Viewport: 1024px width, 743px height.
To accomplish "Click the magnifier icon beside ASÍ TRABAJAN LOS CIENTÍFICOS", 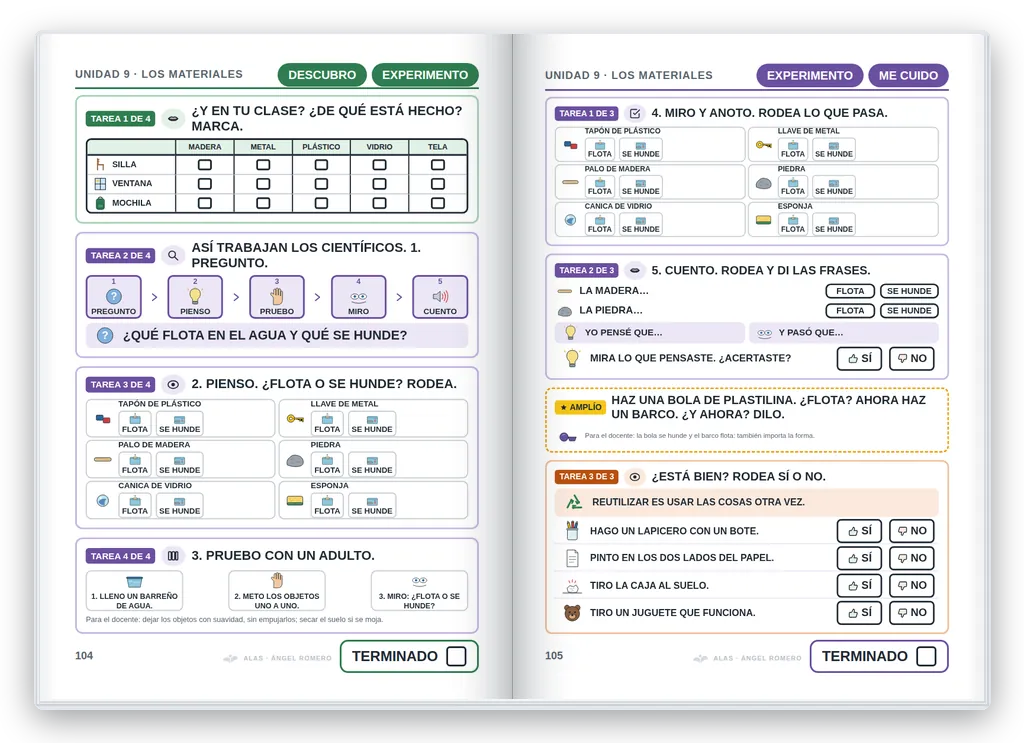I will 172,255.
